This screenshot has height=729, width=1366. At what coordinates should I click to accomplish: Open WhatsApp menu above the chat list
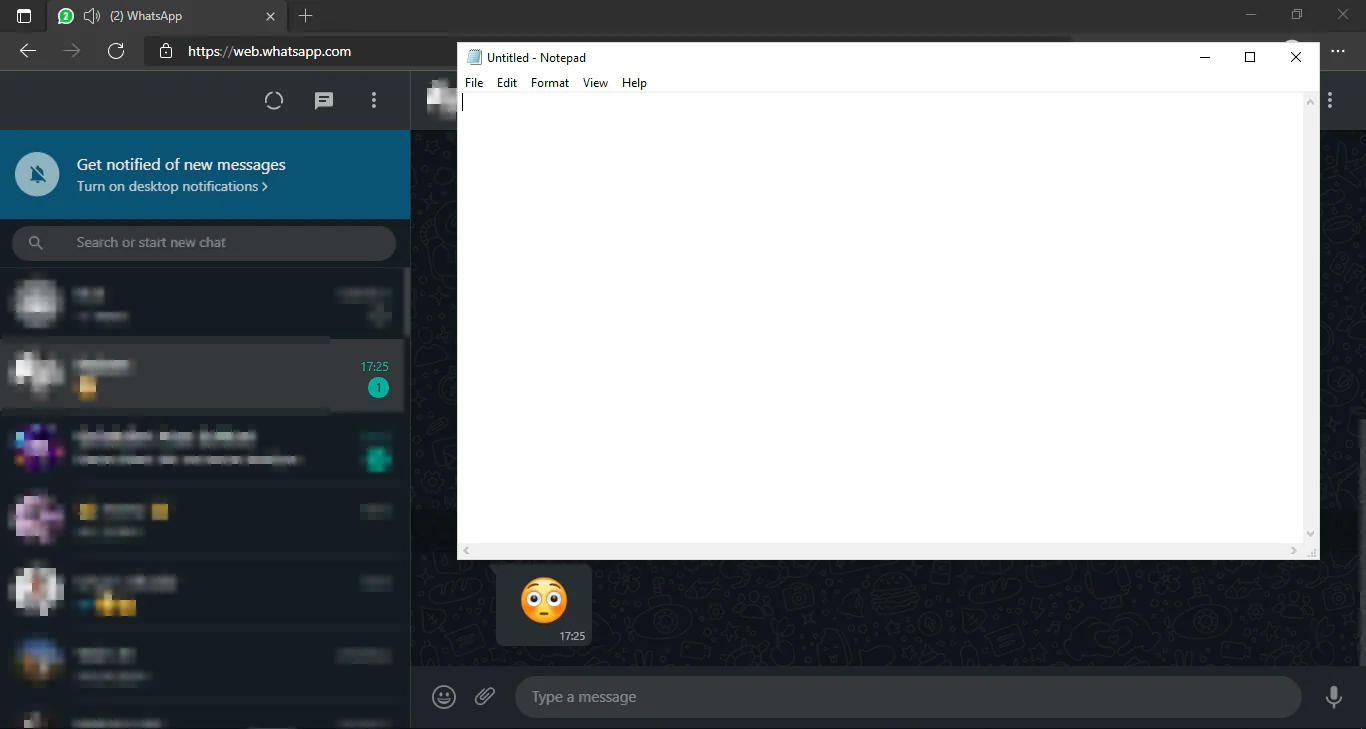pos(374,100)
